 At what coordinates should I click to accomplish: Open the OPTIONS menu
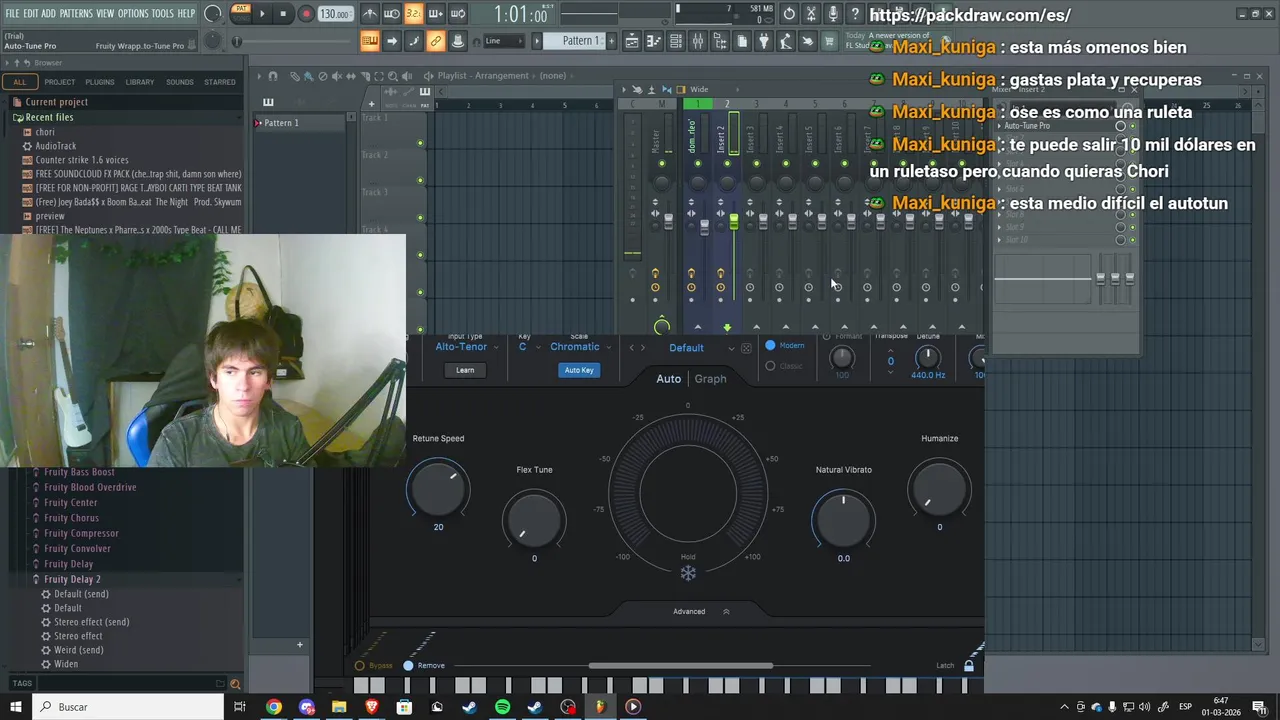click(x=133, y=13)
